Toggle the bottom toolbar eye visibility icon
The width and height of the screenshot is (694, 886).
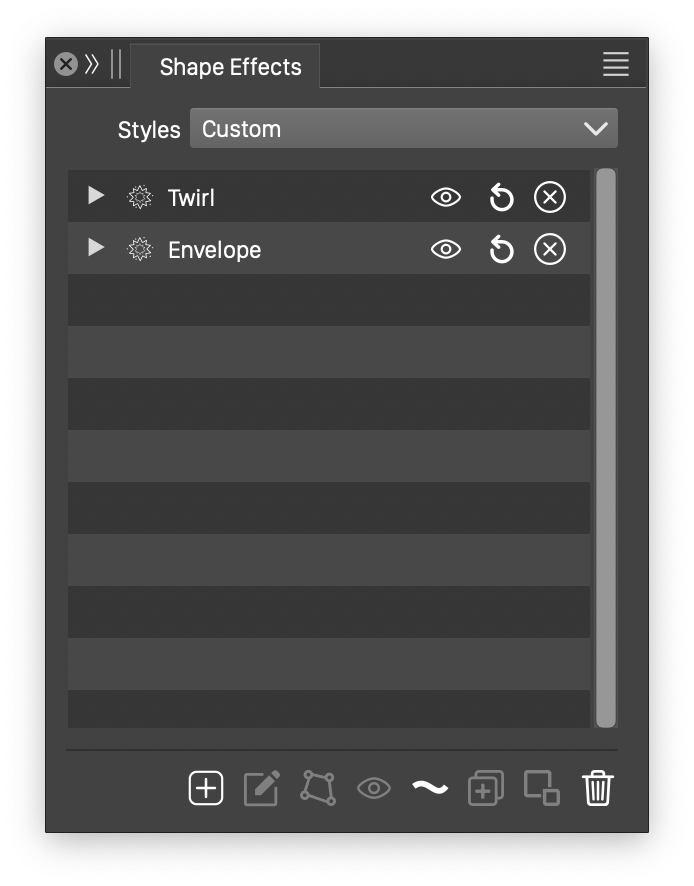click(x=374, y=788)
